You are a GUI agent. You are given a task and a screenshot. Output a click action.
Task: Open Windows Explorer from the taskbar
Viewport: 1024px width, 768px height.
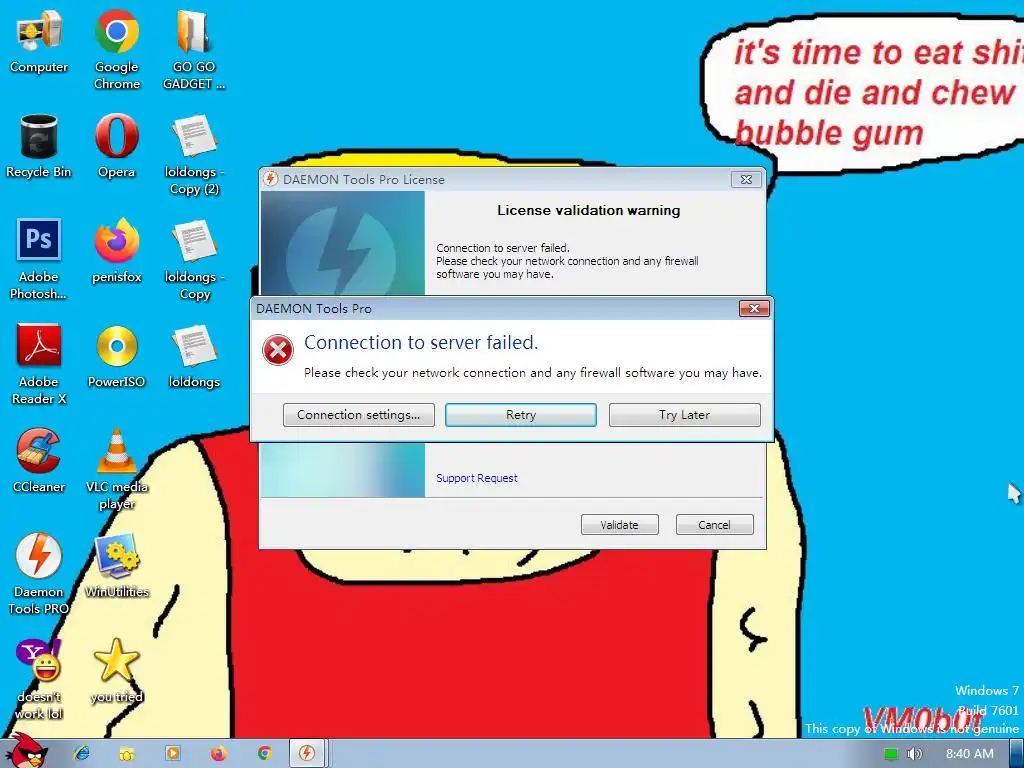point(127,753)
